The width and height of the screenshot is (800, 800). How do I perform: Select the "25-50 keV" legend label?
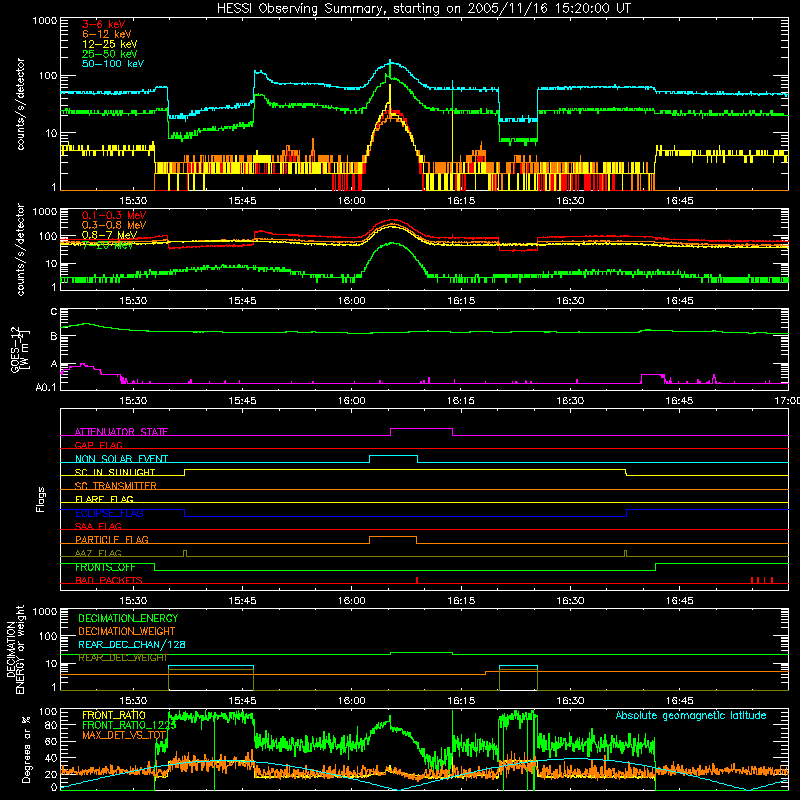coord(110,54)
